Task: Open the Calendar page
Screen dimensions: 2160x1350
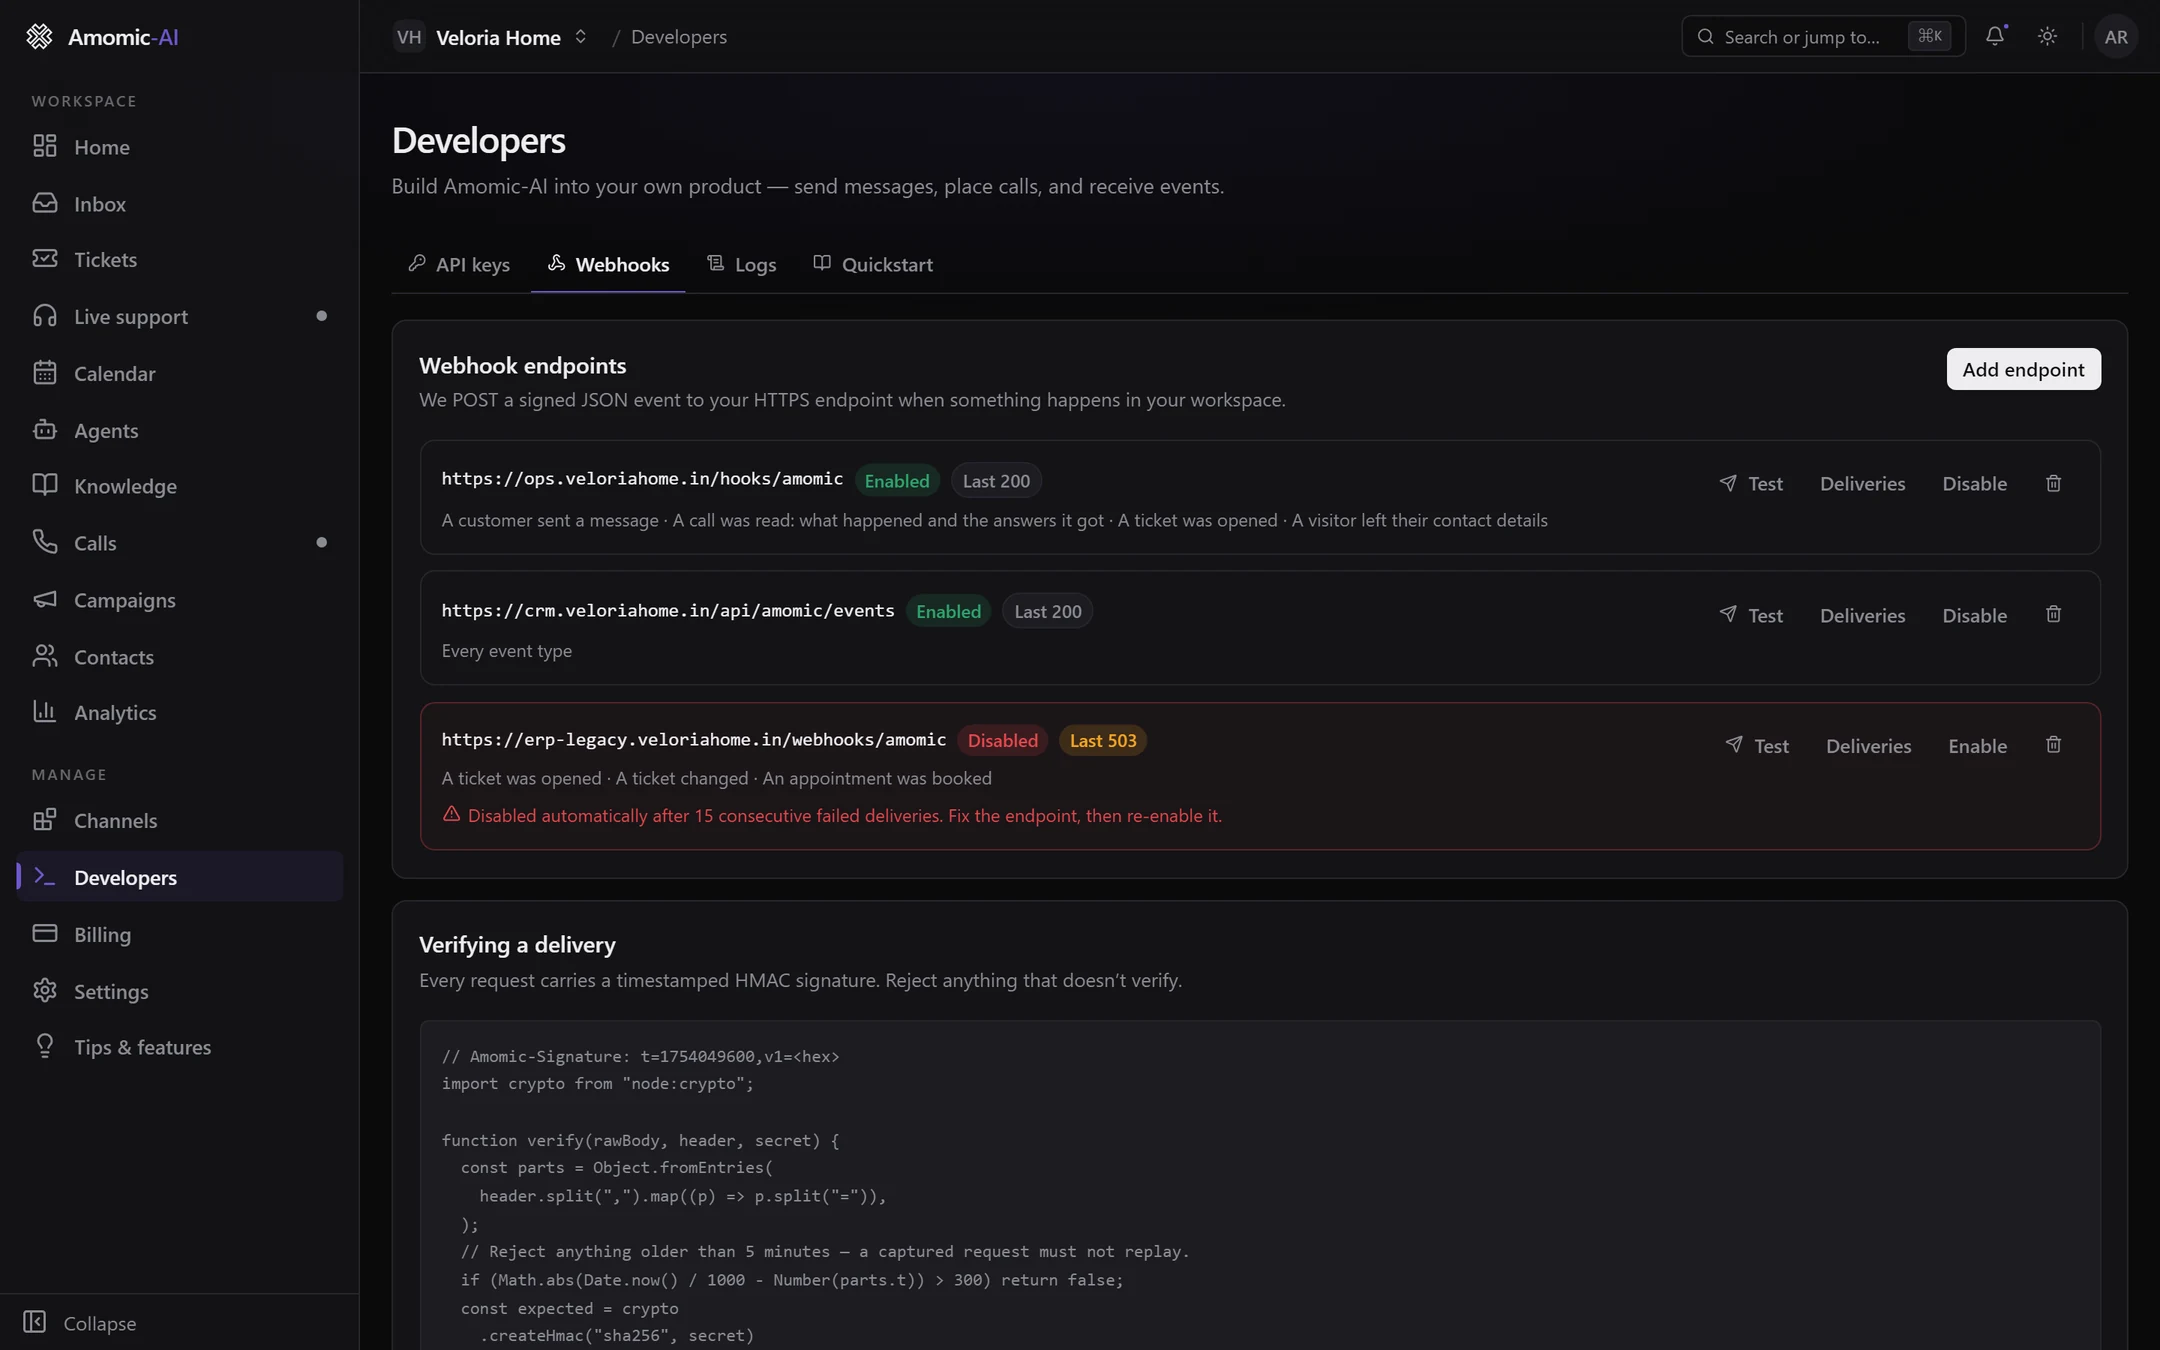Action: pyautogui.click(x=180, y=373)
